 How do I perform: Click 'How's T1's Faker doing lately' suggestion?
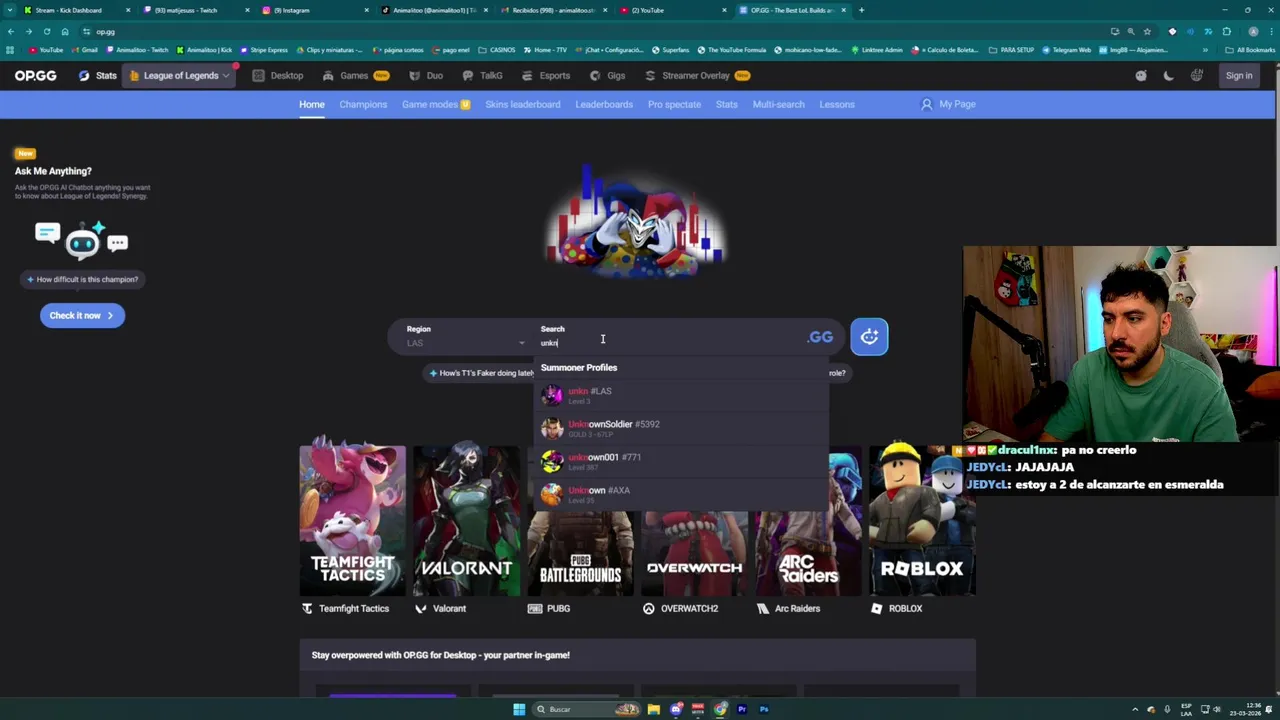click(480, 373)
